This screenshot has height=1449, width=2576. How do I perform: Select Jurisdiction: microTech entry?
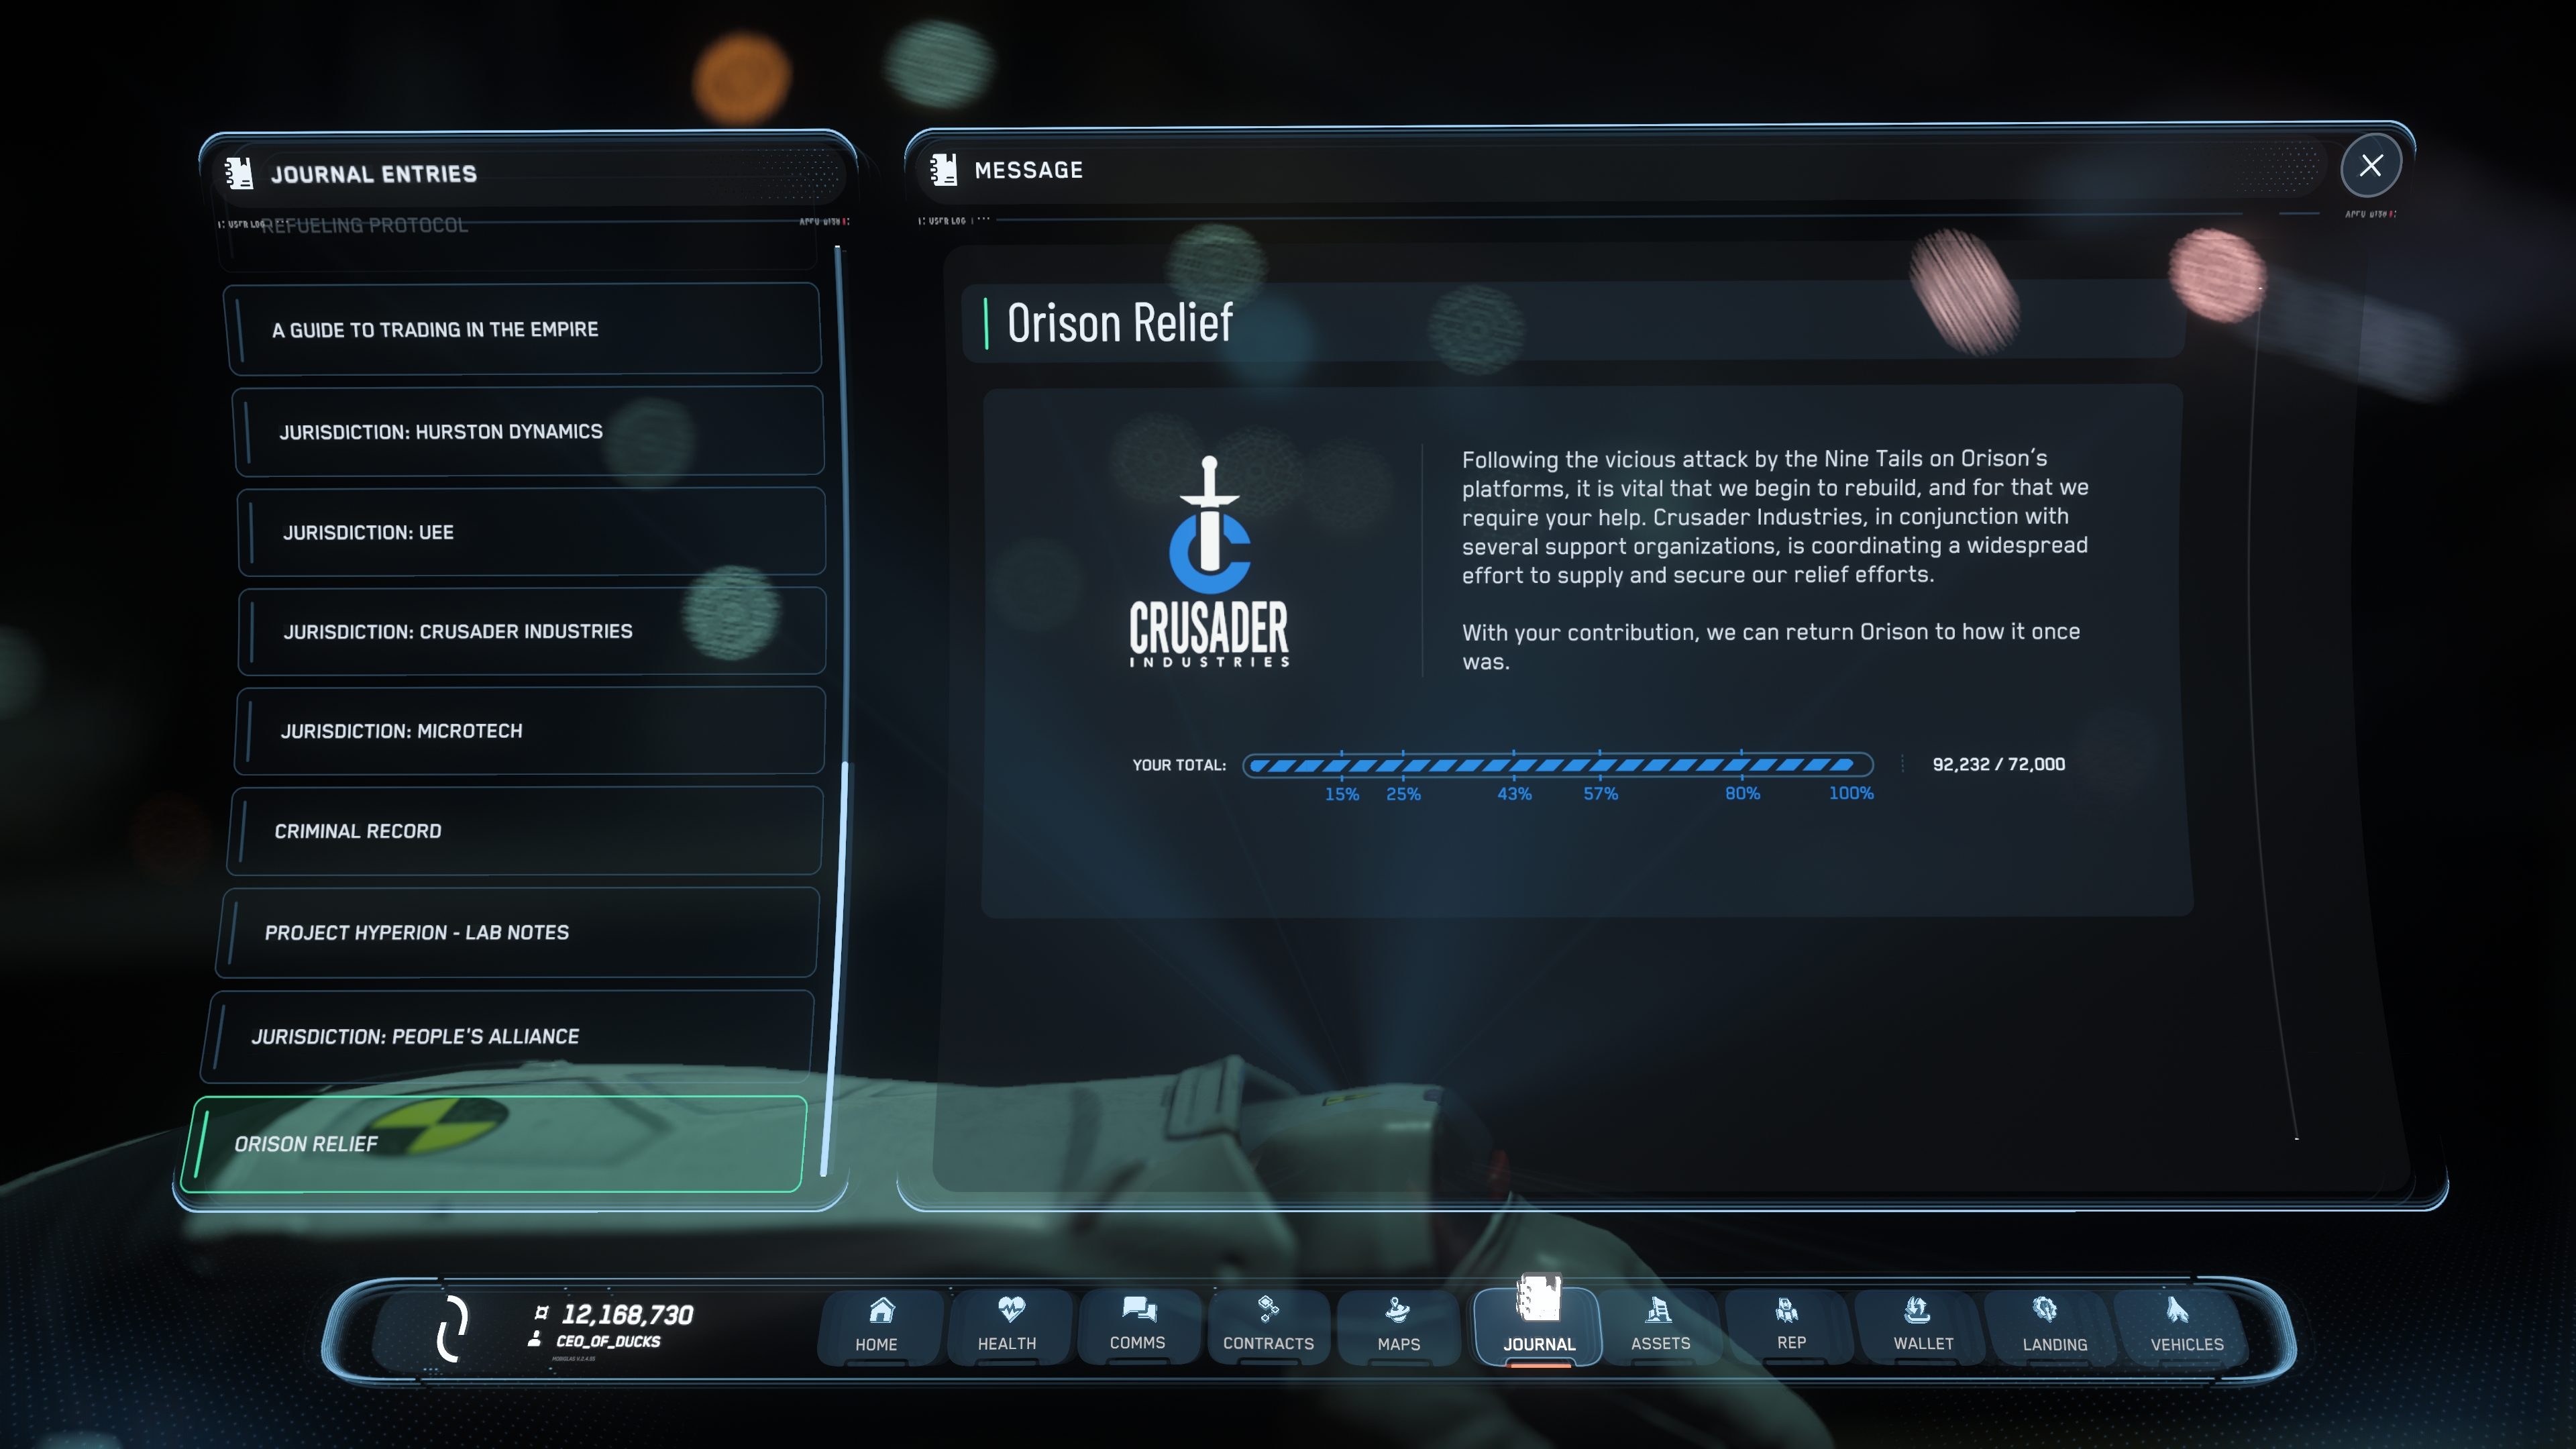(530, 731)
